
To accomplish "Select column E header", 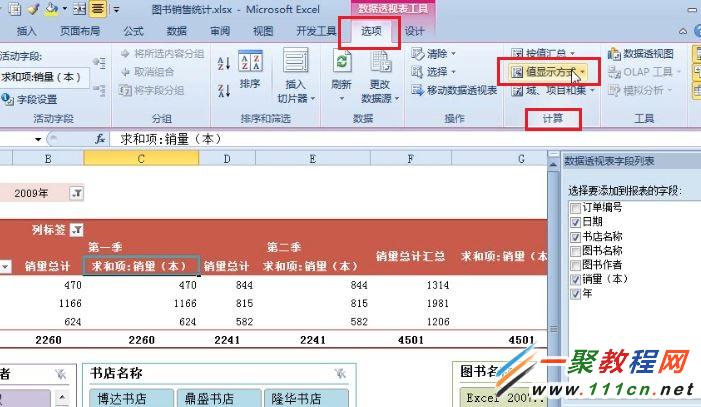I will 312,159.
